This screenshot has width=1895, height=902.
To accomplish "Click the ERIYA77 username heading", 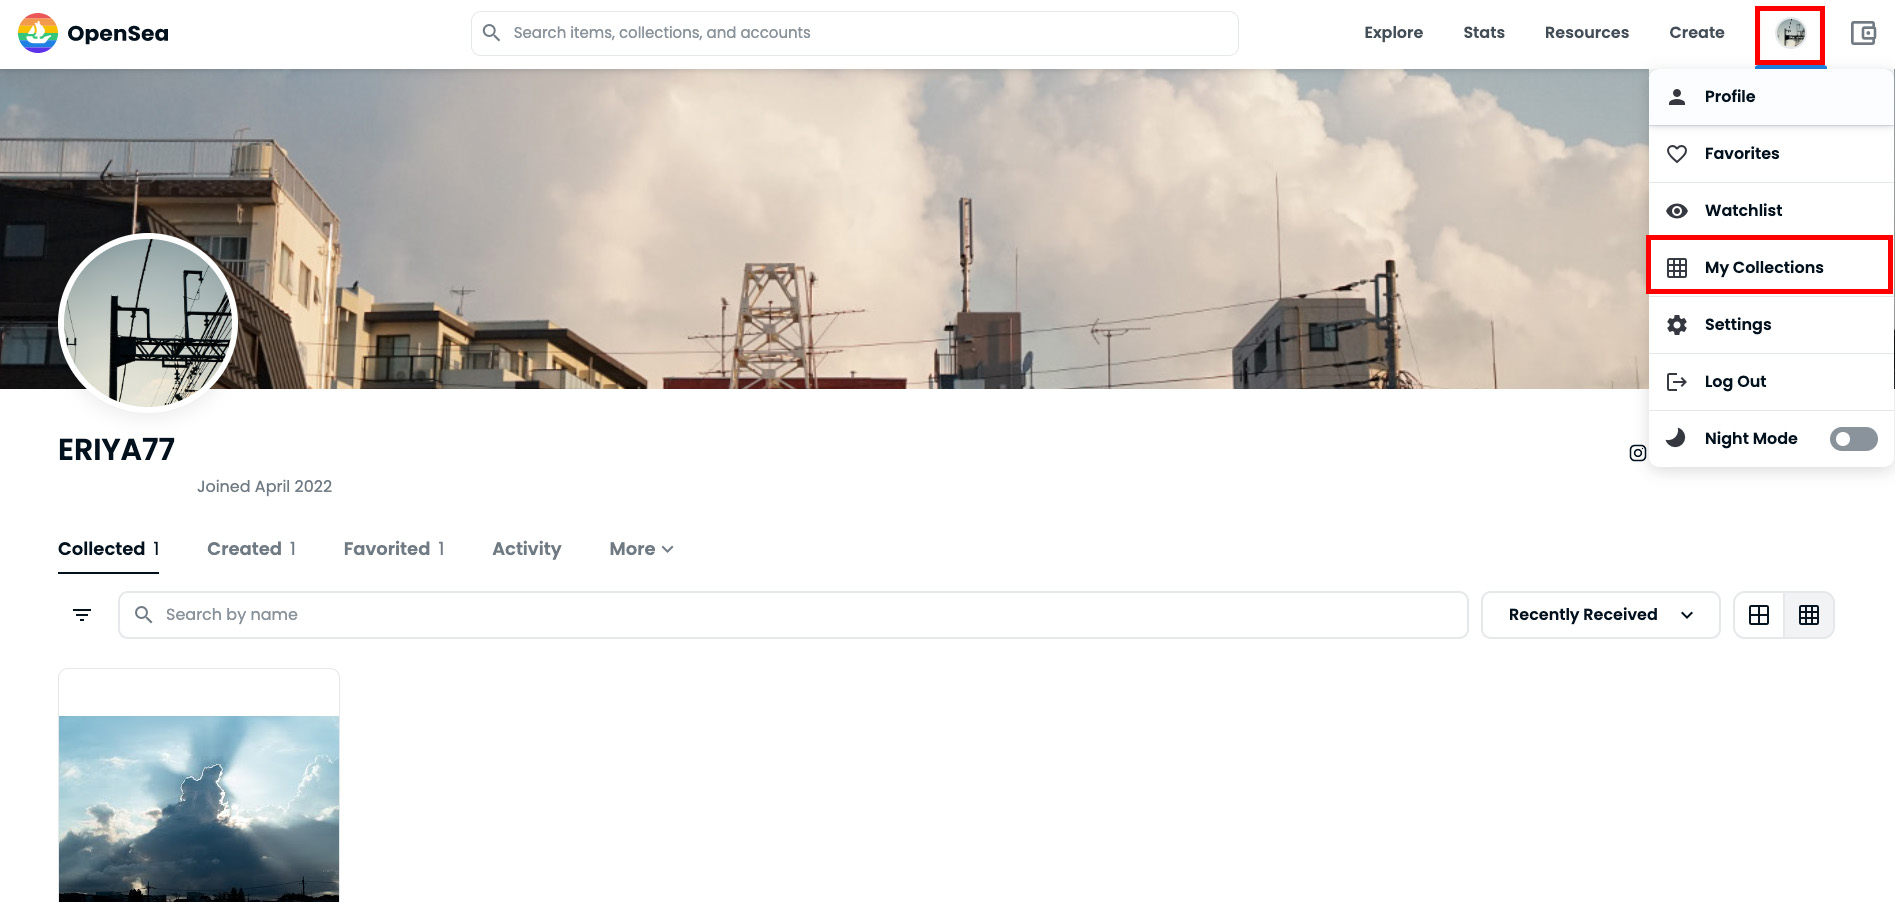I will click(x=116, y=450).
